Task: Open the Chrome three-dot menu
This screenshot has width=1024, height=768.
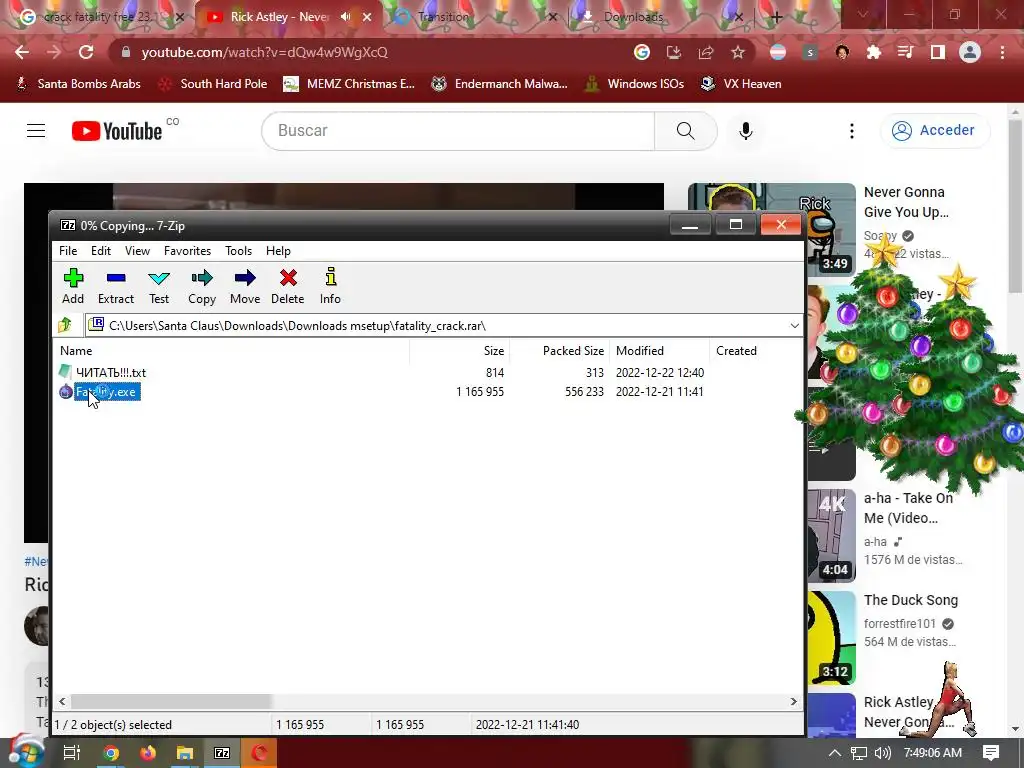Action: point(1002,52)
